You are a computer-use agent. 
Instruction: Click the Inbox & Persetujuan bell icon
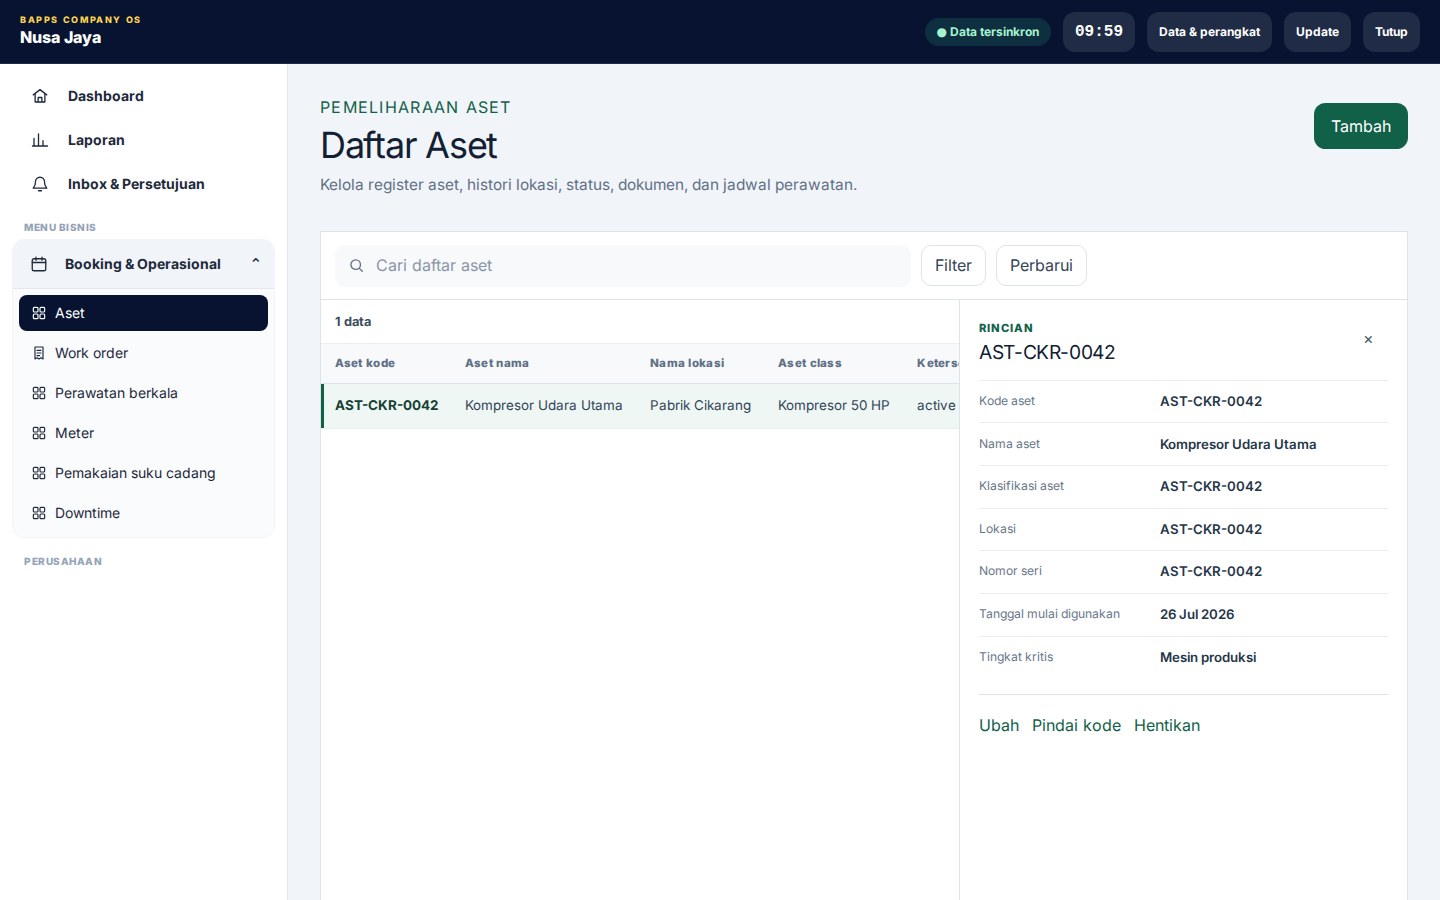point(40,184)
